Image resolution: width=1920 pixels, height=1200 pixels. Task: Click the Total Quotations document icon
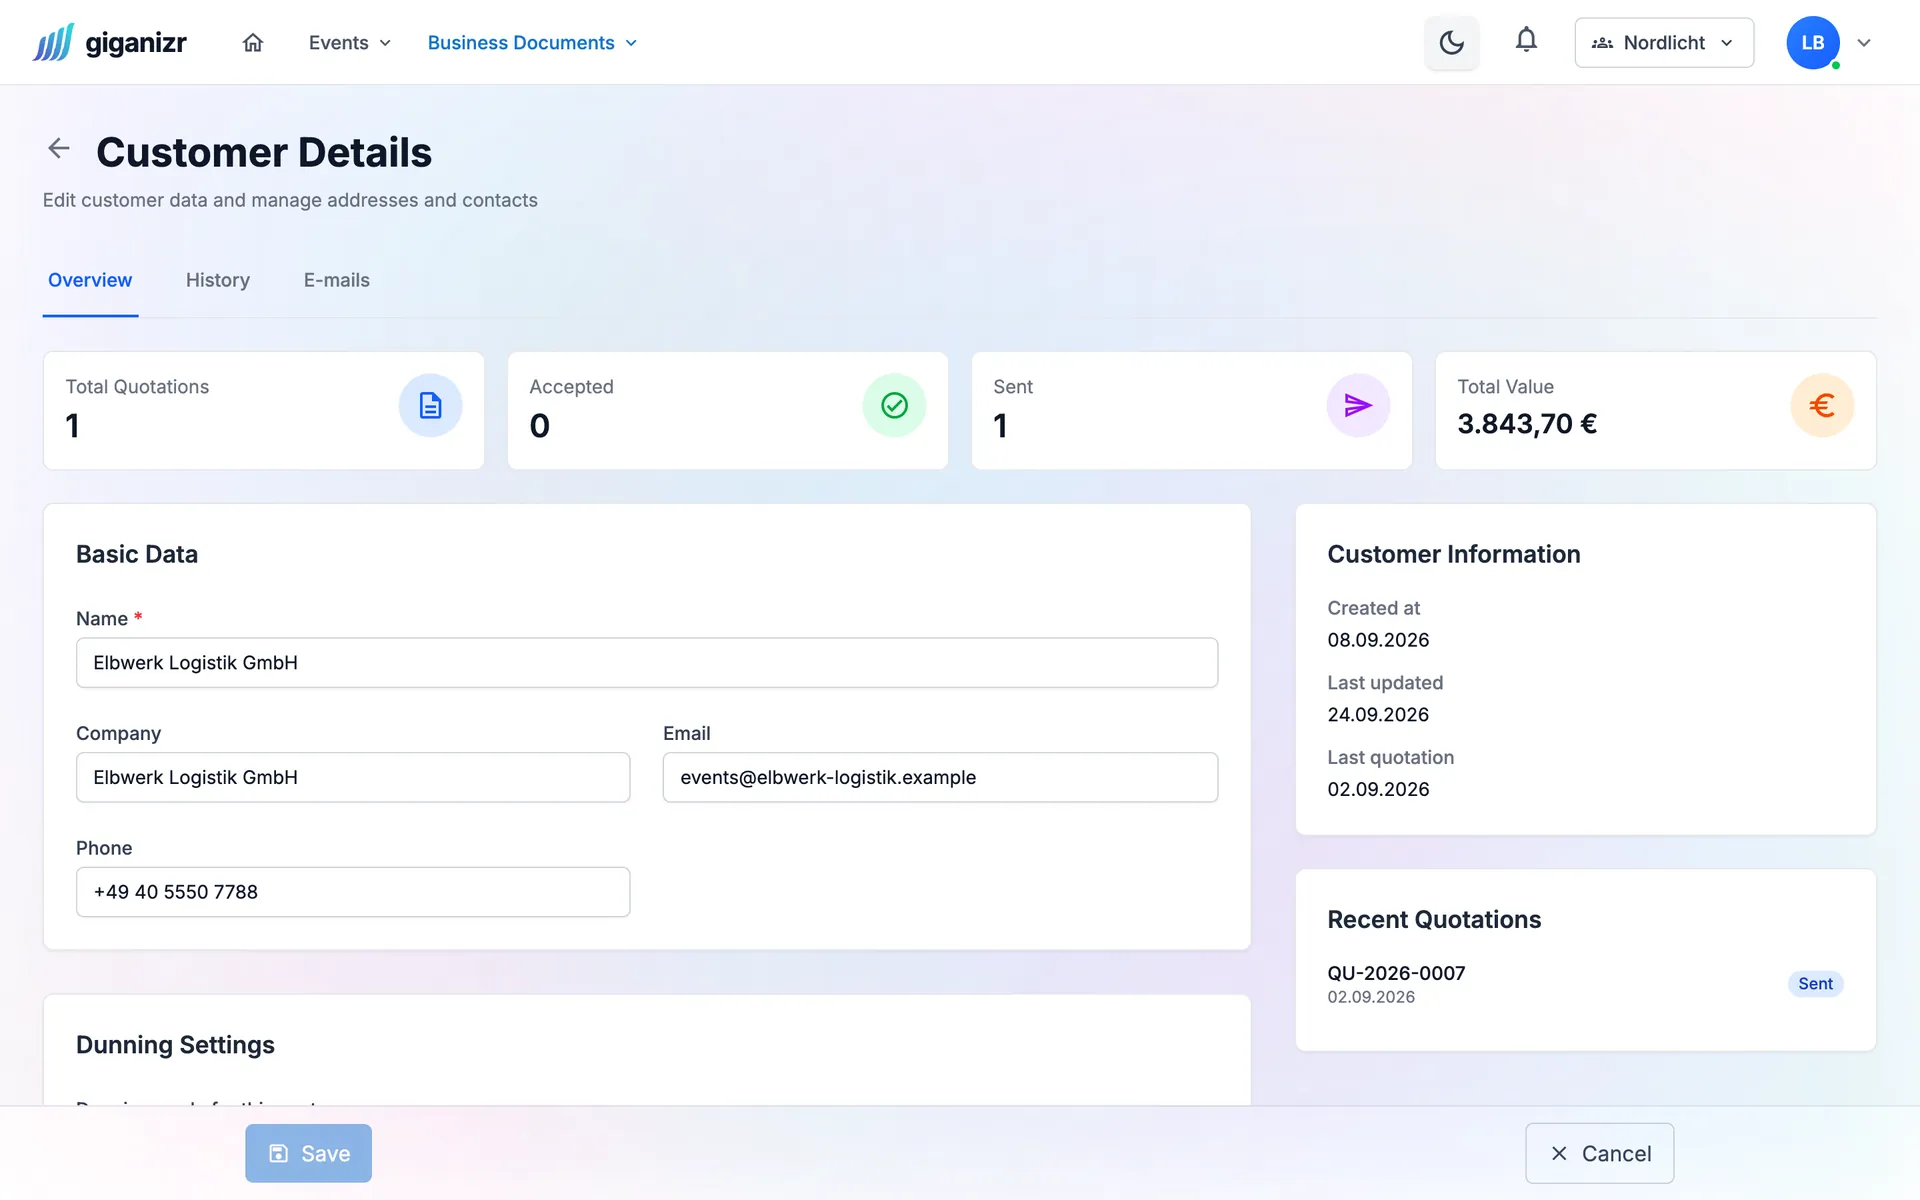click(x=430, y=405)
